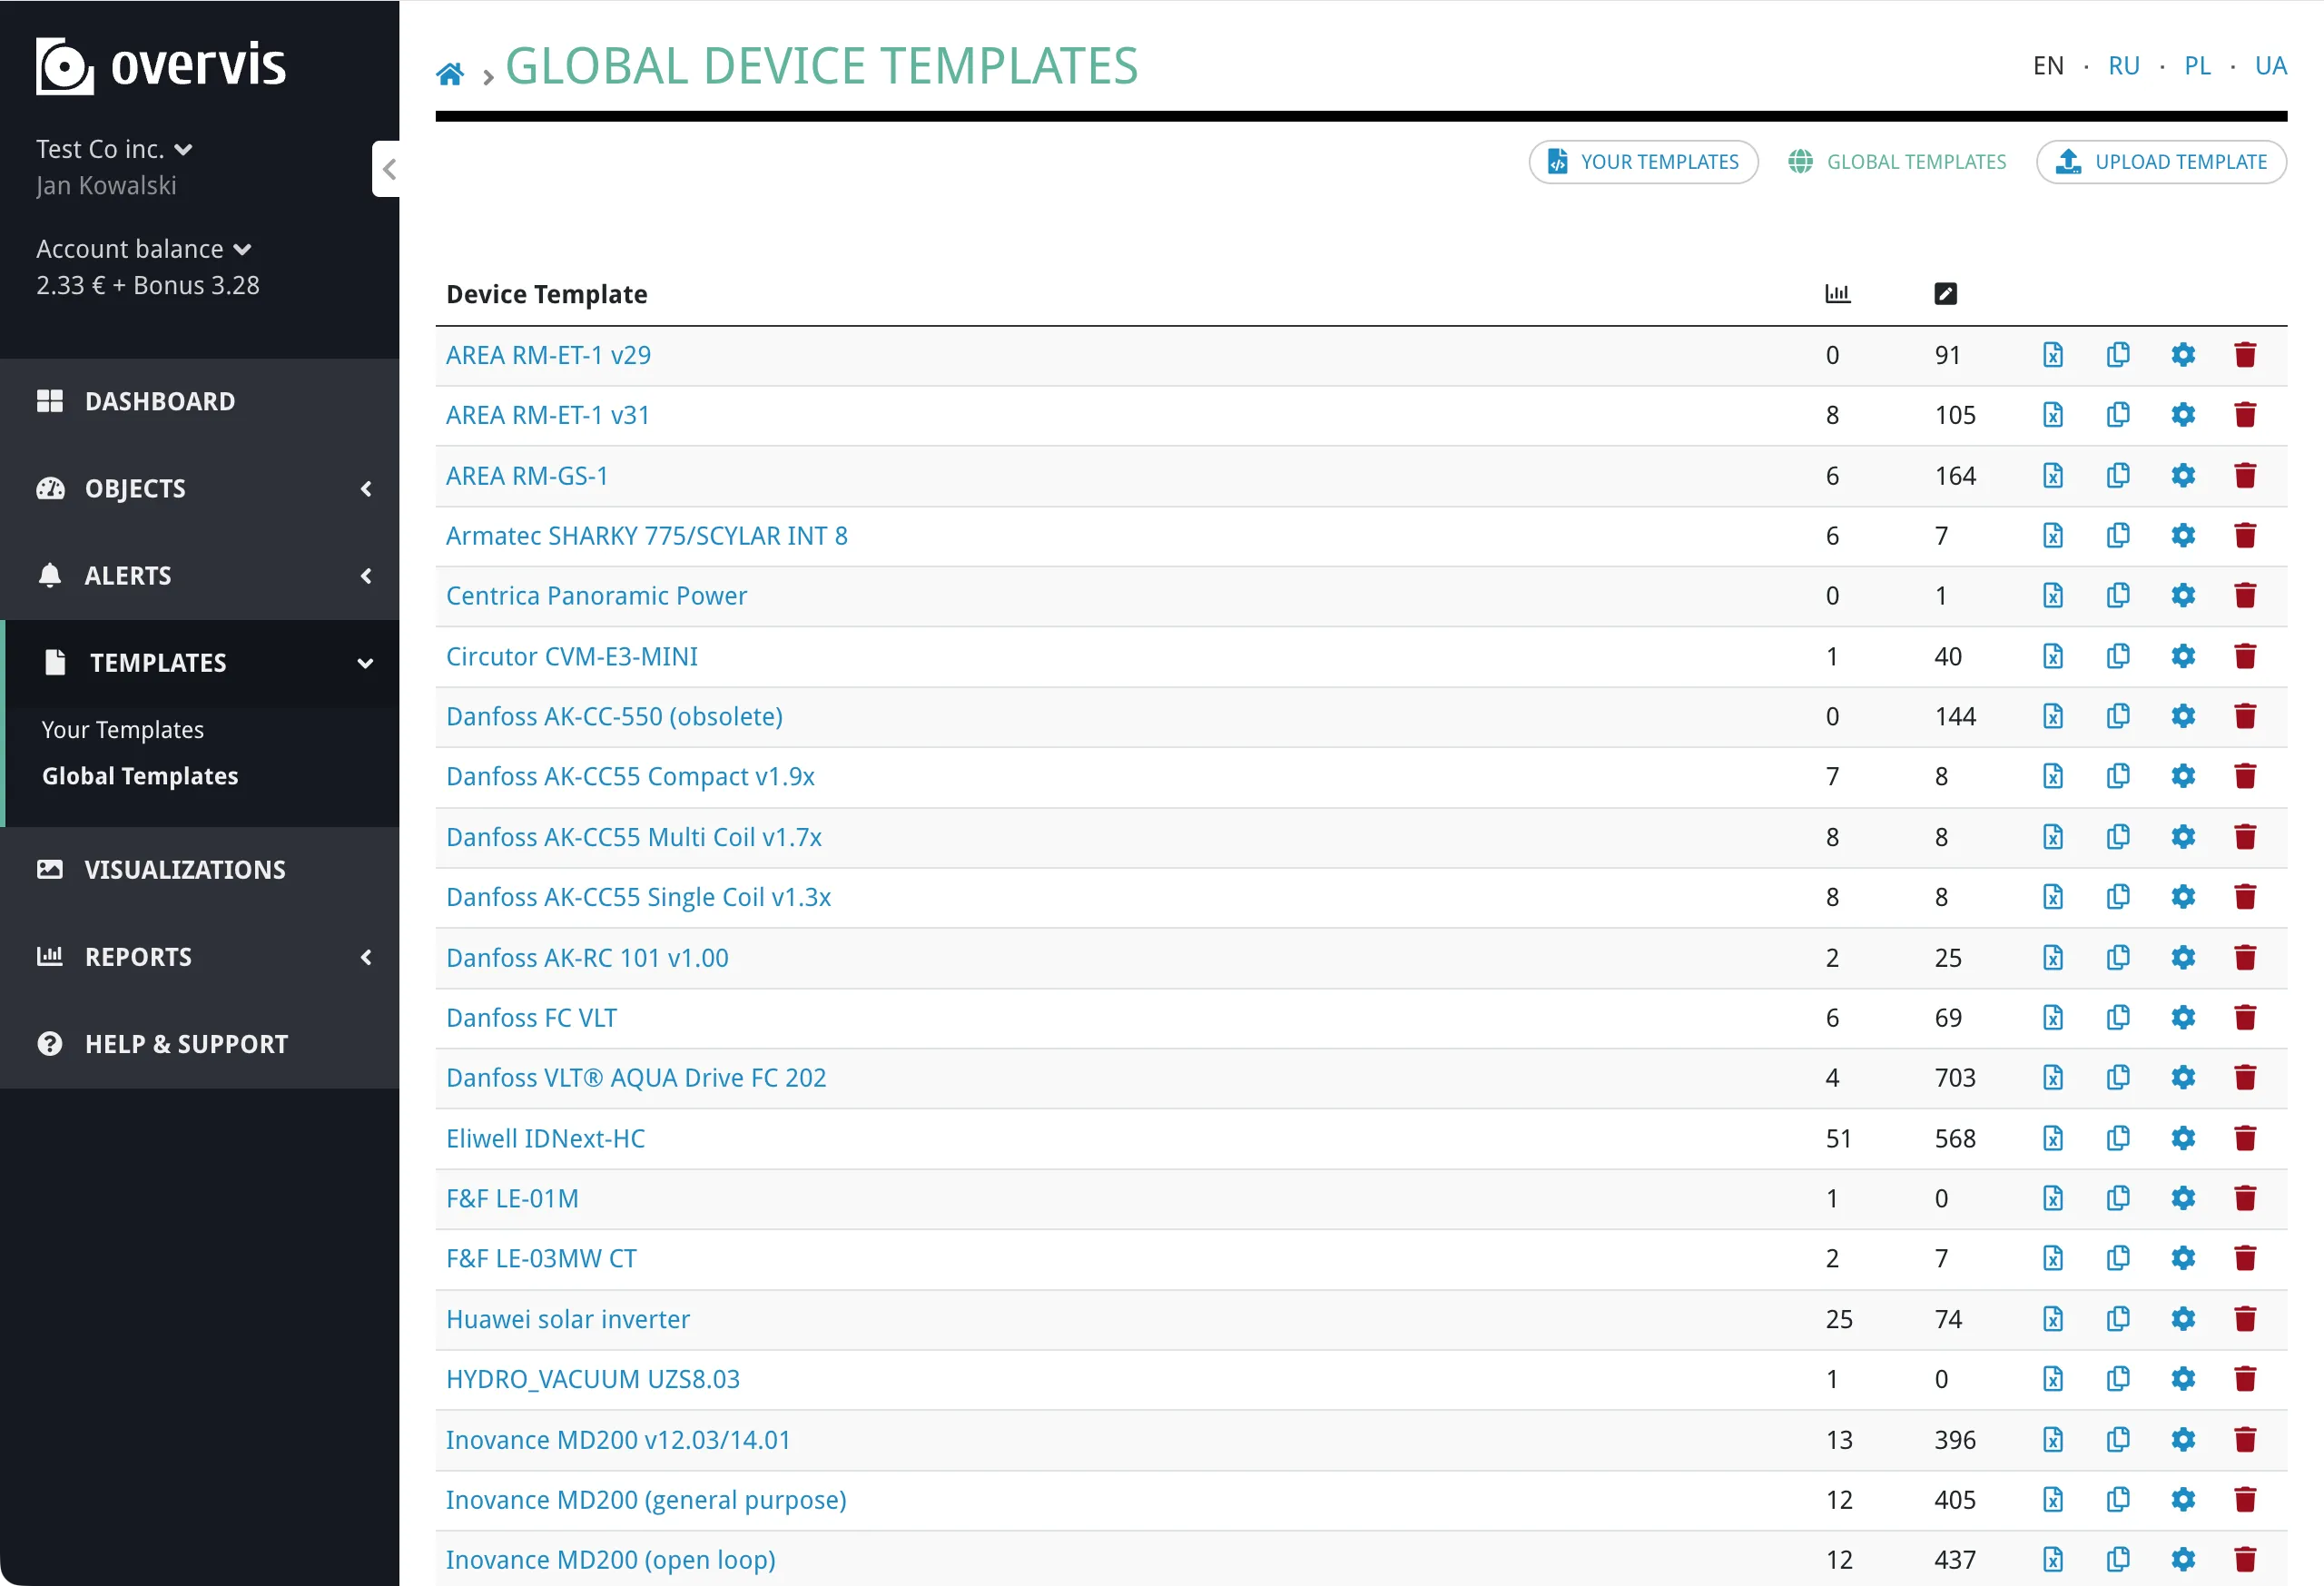The width and height of the screenshot is (2324, 1586).
Task: Export Danfoss AK-CC55 Multi Coil v1.7x to Excel
Action: [x=2052, y=837]
